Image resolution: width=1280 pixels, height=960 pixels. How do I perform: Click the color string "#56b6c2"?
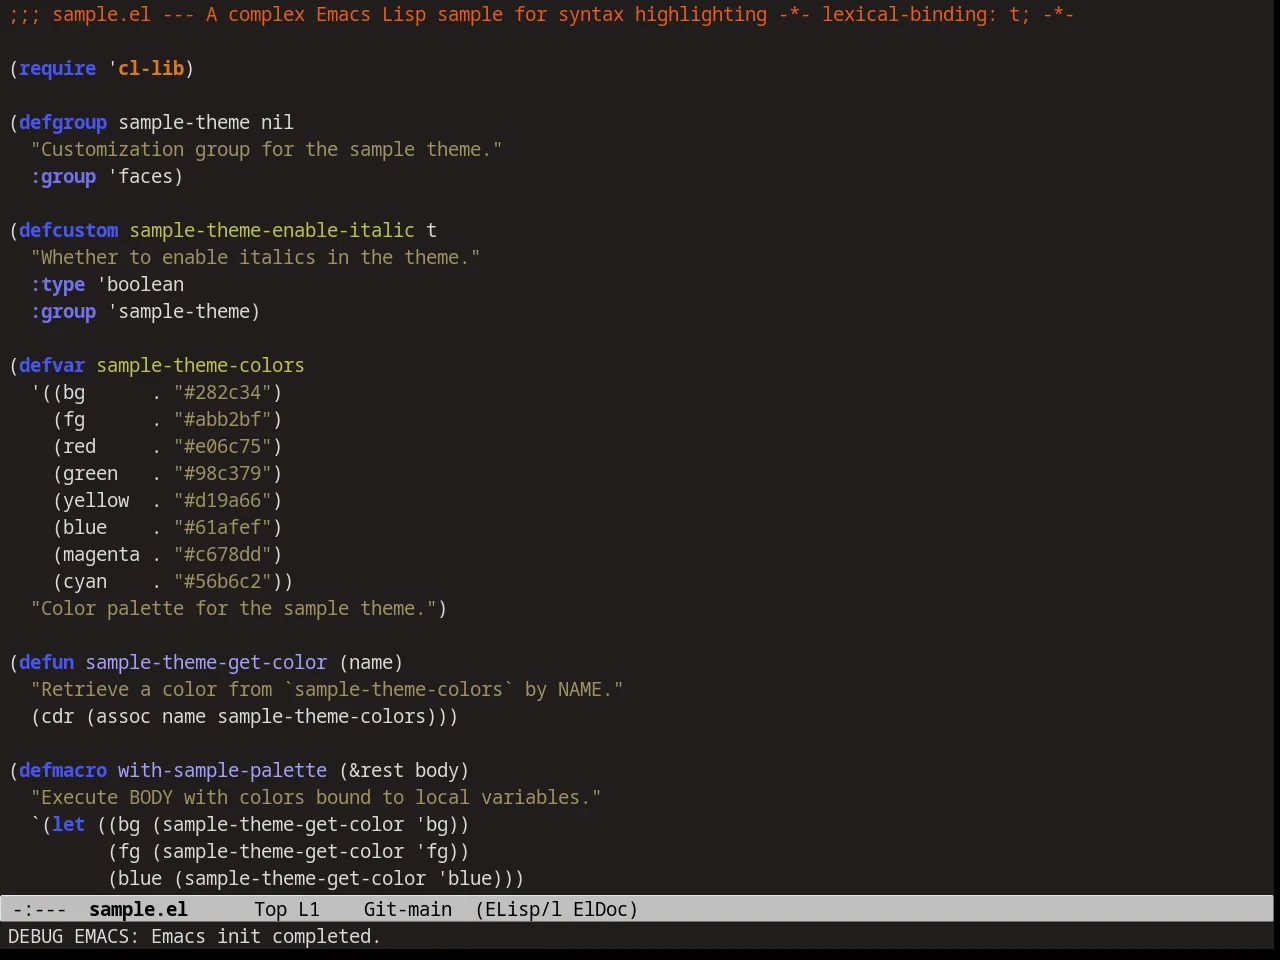tap(223, 581)
